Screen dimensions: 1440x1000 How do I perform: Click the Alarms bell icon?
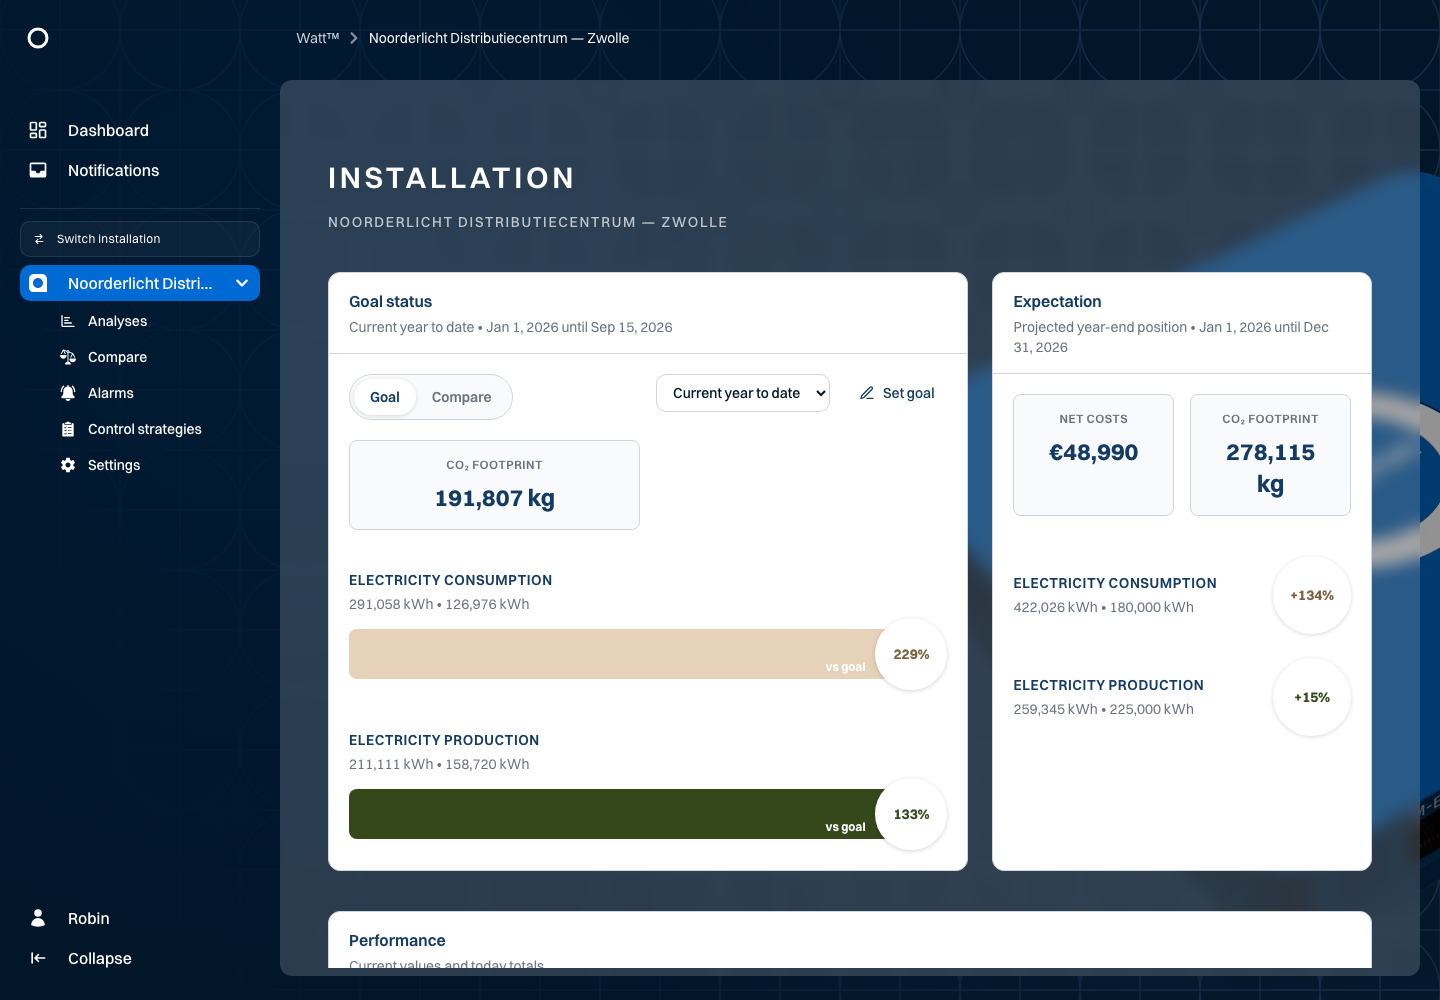coord(68,393)
